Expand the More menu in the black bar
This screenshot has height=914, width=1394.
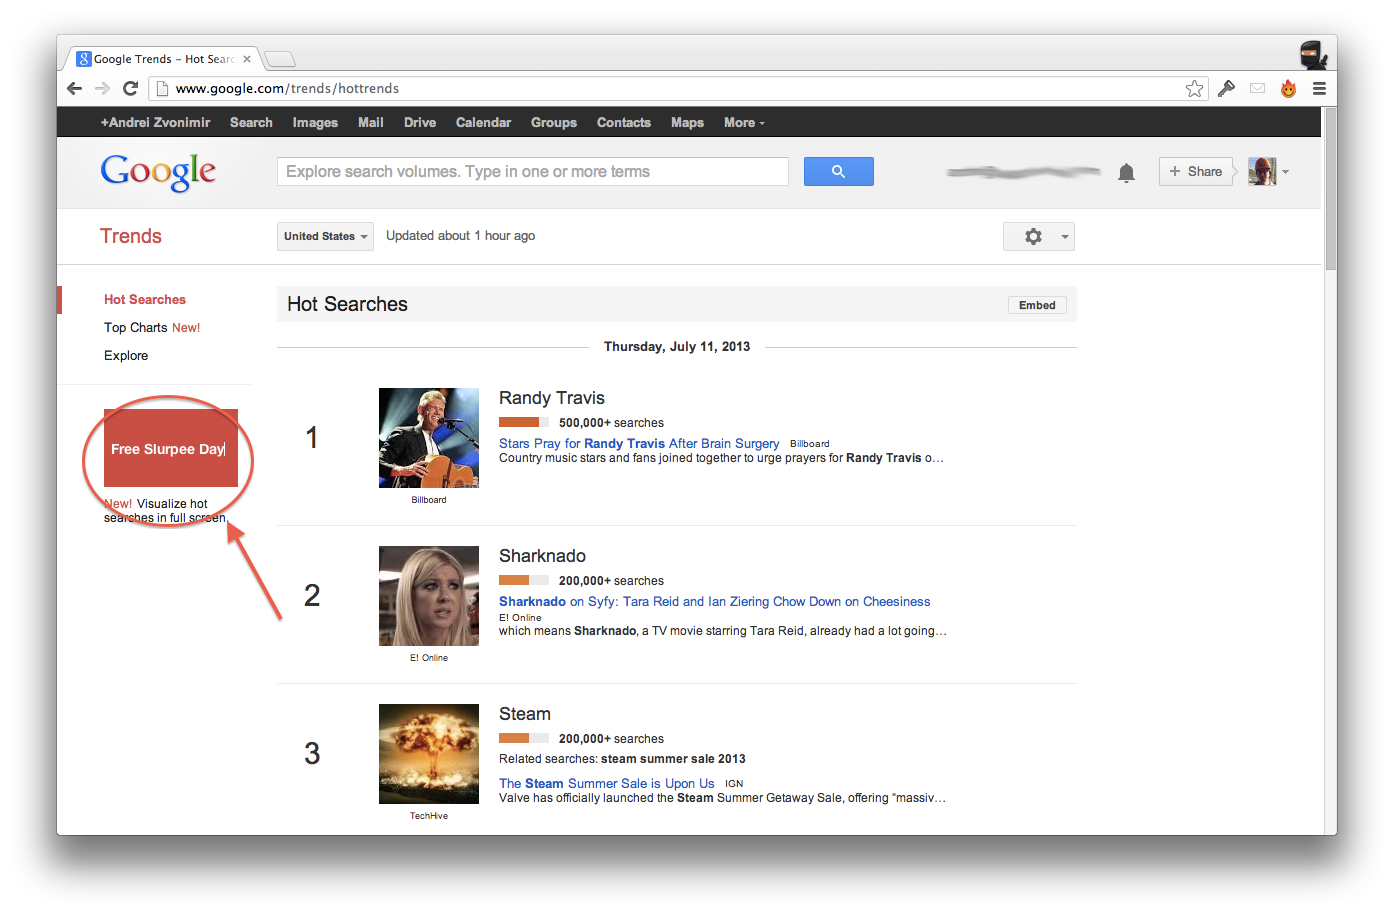tap(743, 122)
